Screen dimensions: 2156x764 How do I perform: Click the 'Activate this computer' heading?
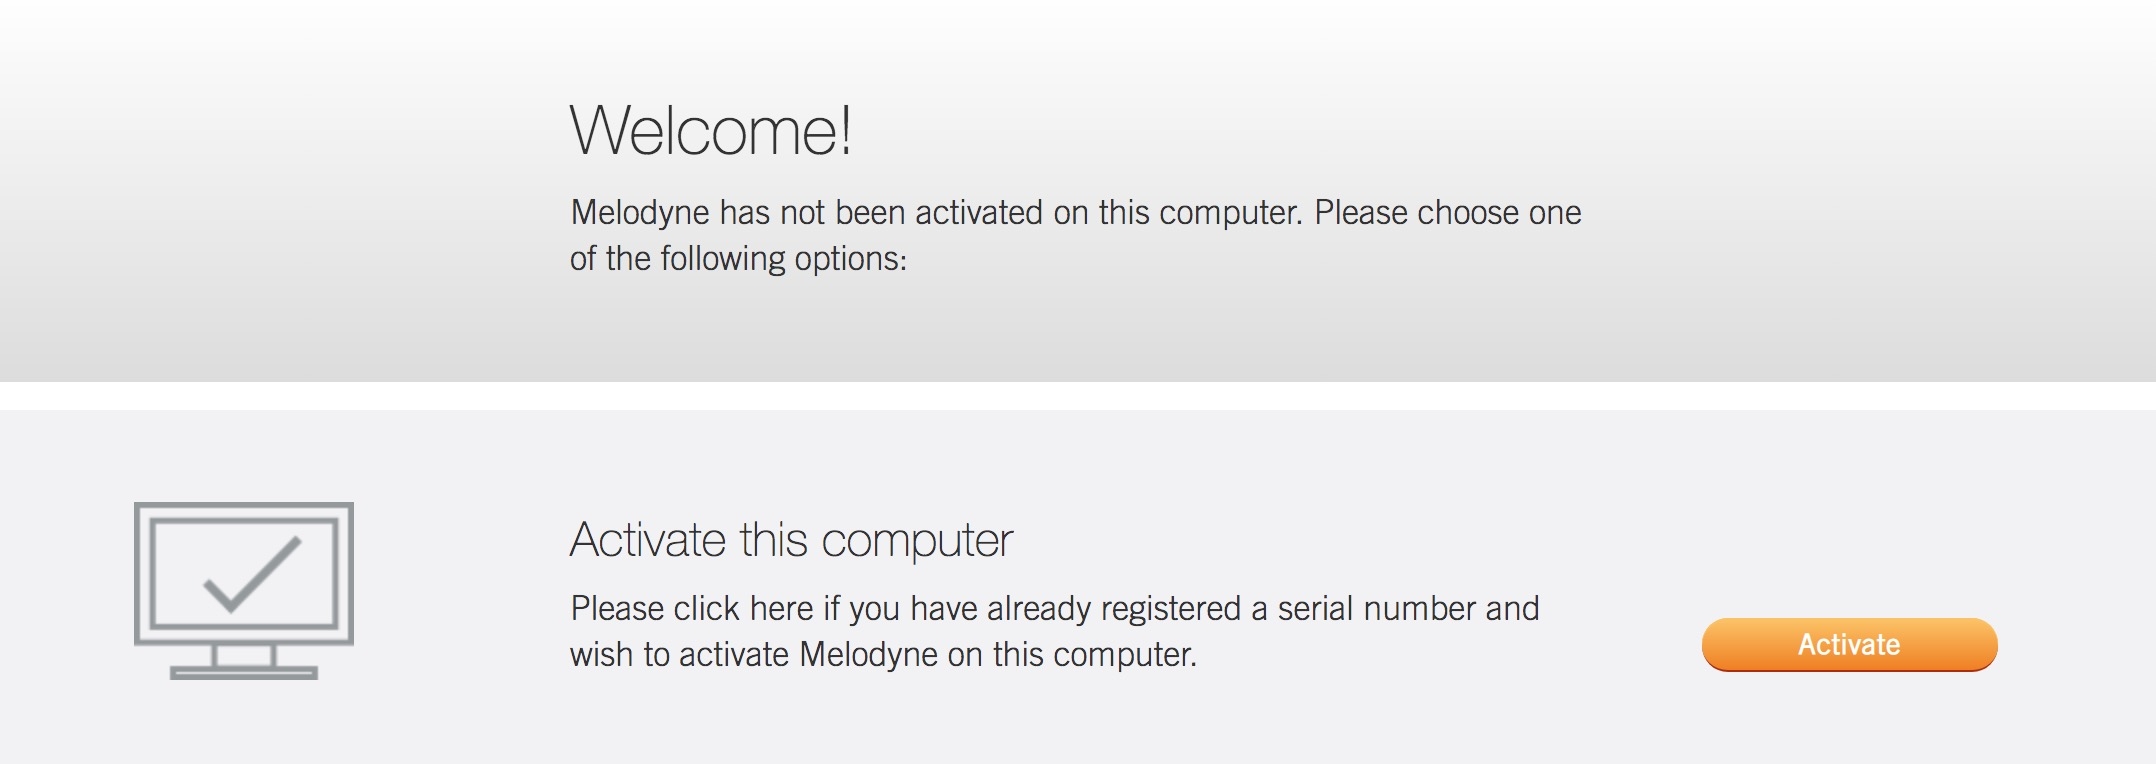pos(791,540)
